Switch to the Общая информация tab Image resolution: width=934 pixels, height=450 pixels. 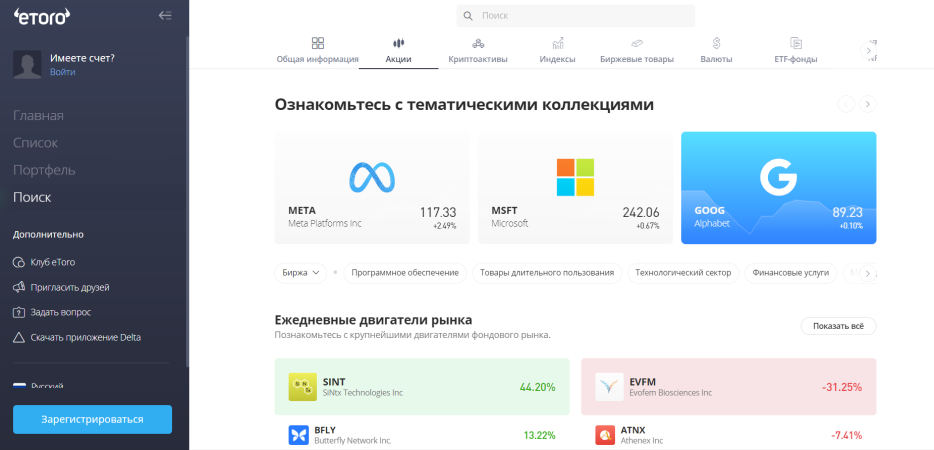point(317,51)
